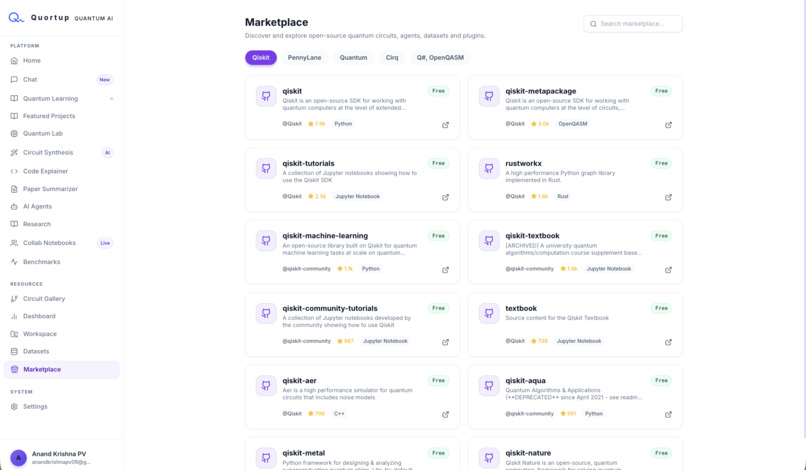806x470 pixels.
Task: Open external link icon on rustworkx card
Action: pyautogui.click(x=668, y=197)
